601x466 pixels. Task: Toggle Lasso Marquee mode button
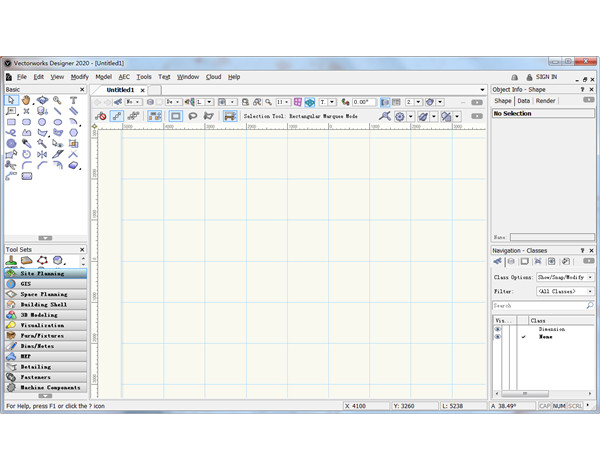click(192, 116)
